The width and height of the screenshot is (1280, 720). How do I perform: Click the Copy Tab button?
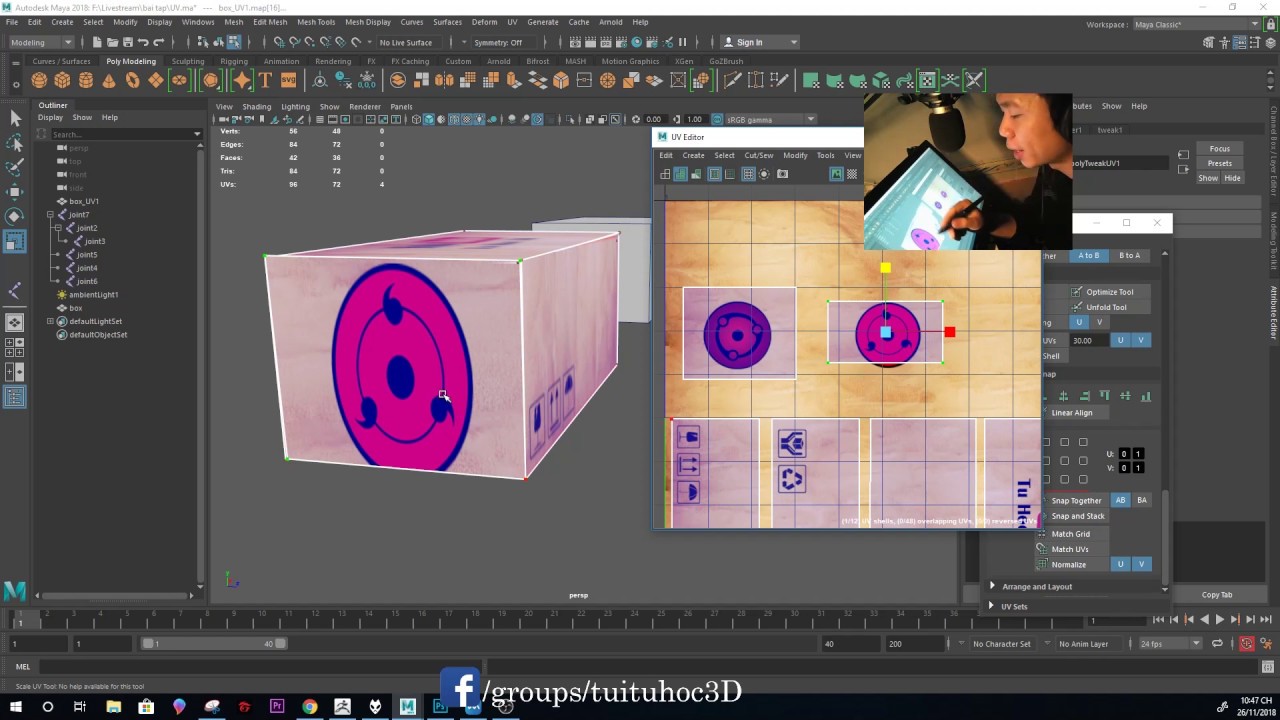[1217, 595]
